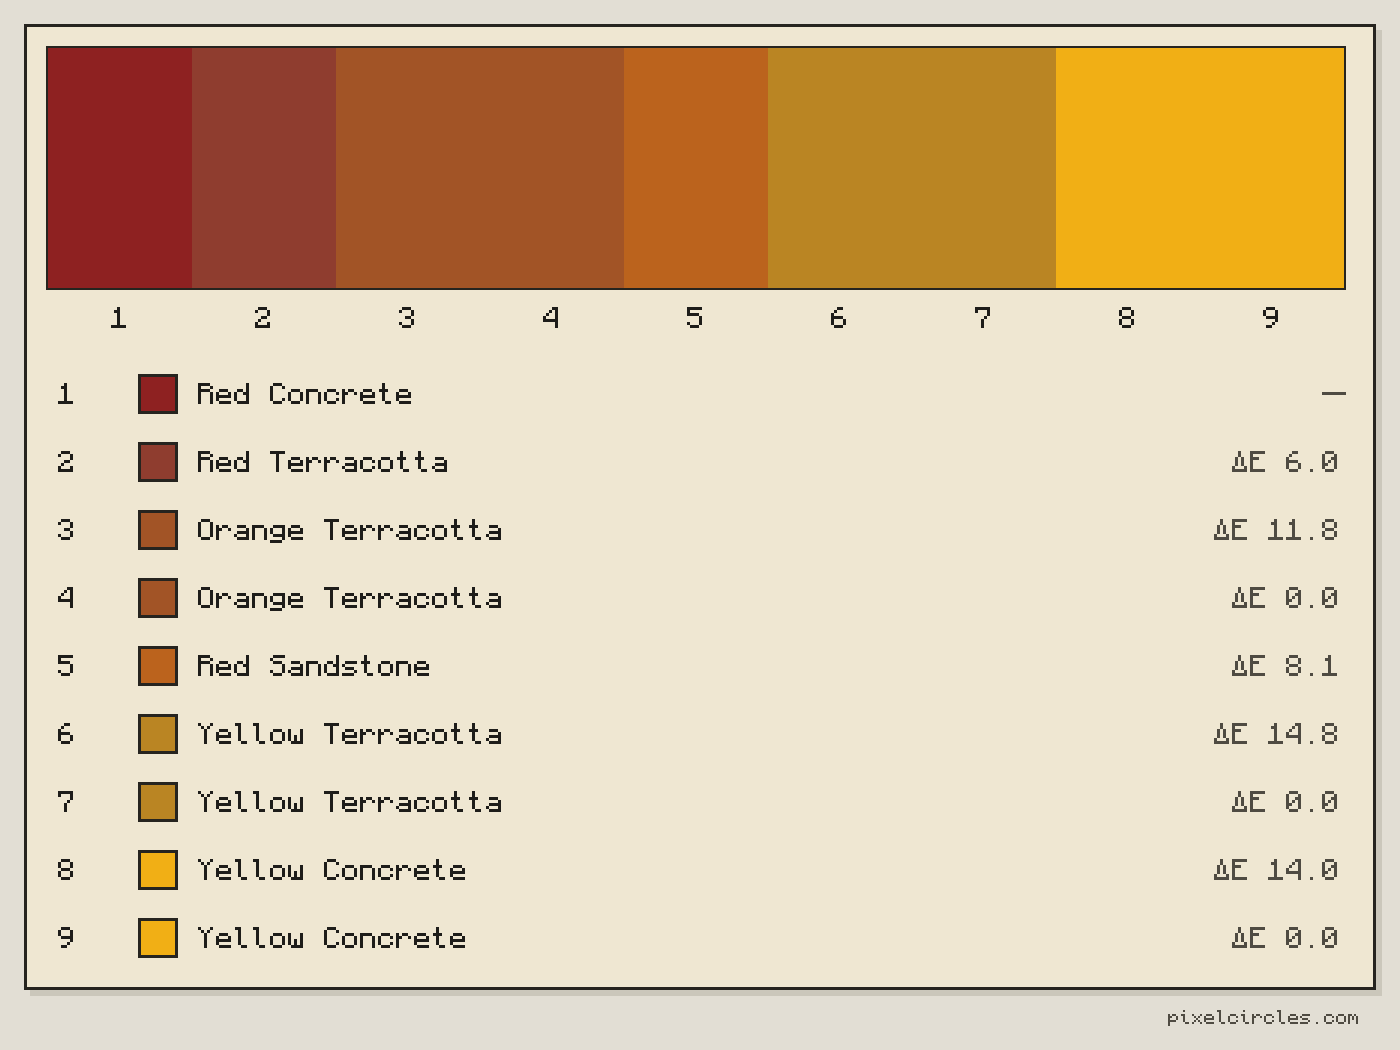The width and height of the screenshot is (1400, 1050).
Task: Click the number 9 label under the gradient bar
Action: pos(1270,318)
